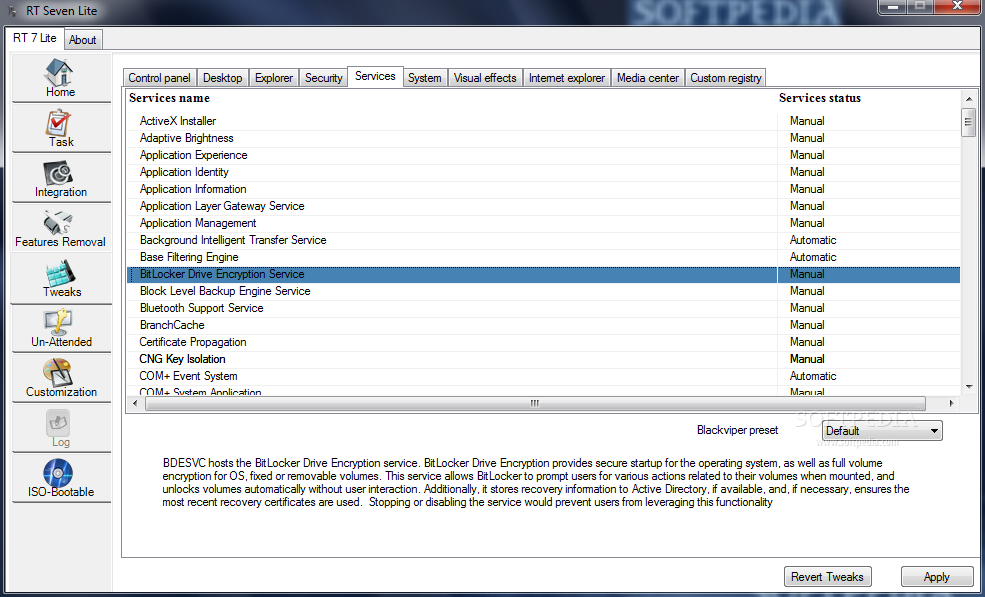985x597 pixels.
Task: Open the Un-Attended section
Action: (61, 327)
